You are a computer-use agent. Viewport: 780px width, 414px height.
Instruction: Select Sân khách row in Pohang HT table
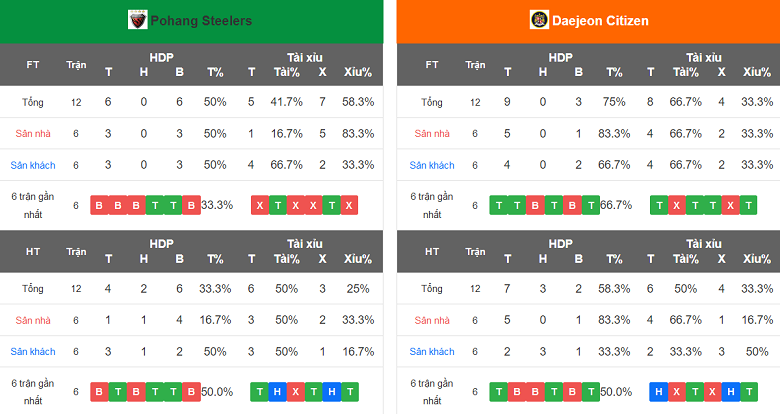(33, 351)
